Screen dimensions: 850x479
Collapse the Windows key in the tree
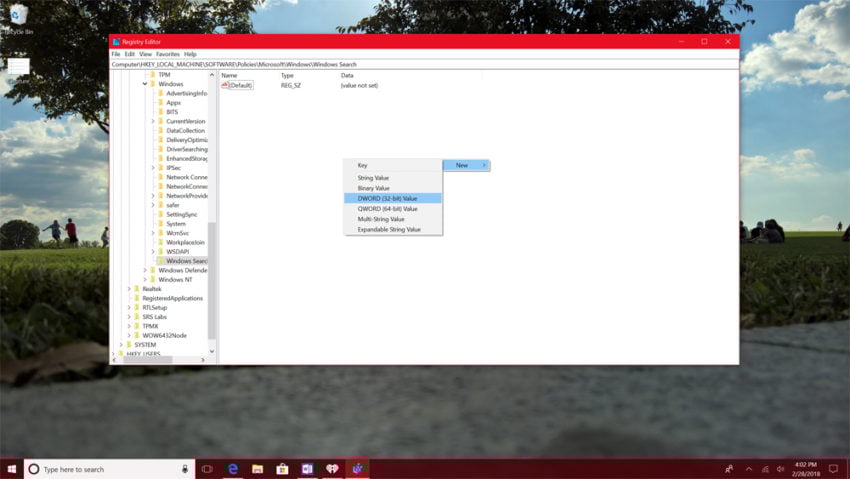145,84
